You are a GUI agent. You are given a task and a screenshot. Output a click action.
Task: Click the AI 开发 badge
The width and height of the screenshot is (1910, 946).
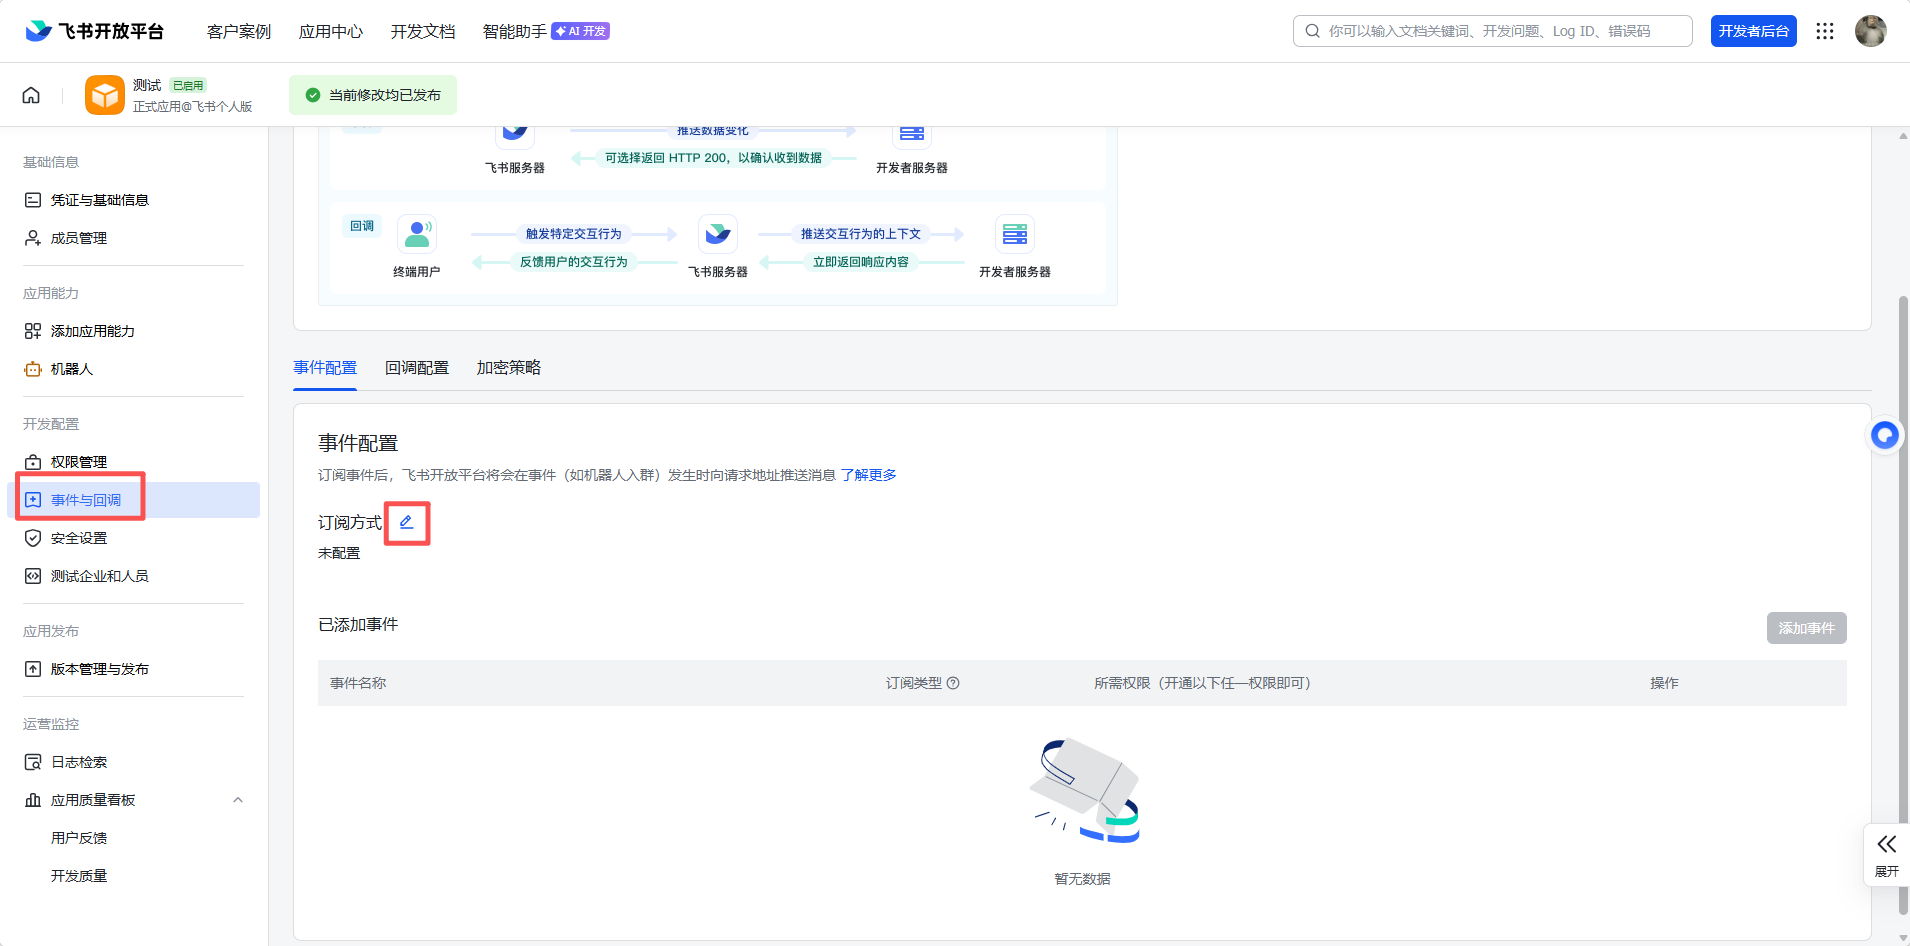click(x=581, y=31)
